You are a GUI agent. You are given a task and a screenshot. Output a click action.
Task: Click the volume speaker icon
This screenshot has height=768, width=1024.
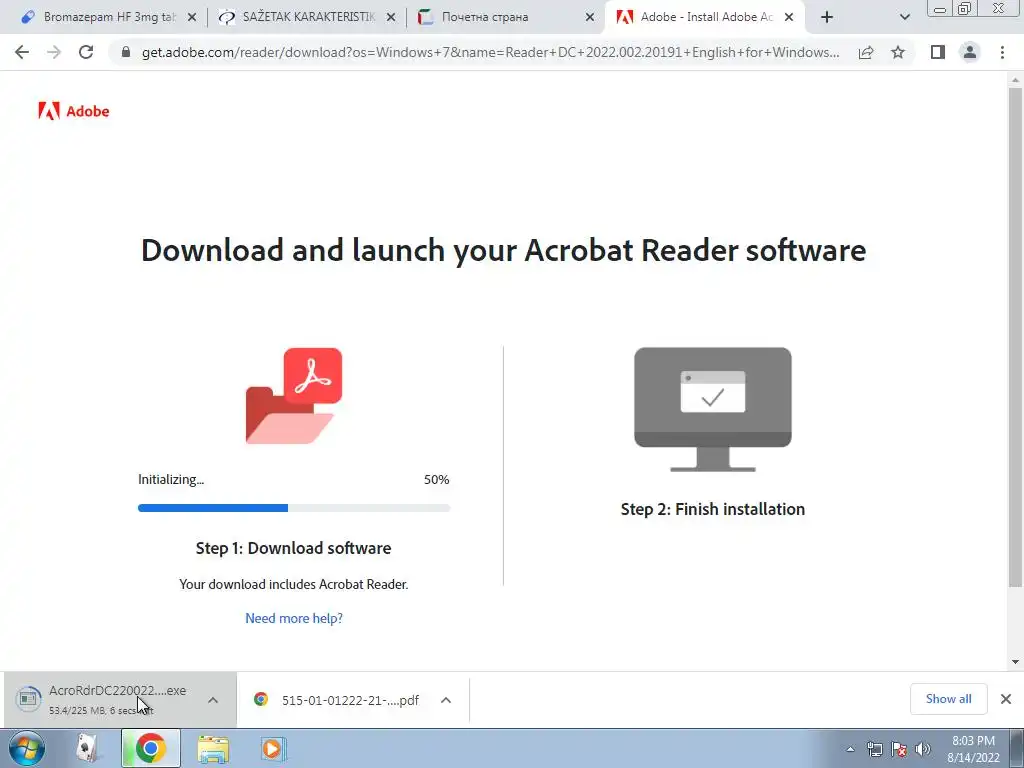click(x=923, y=749)
